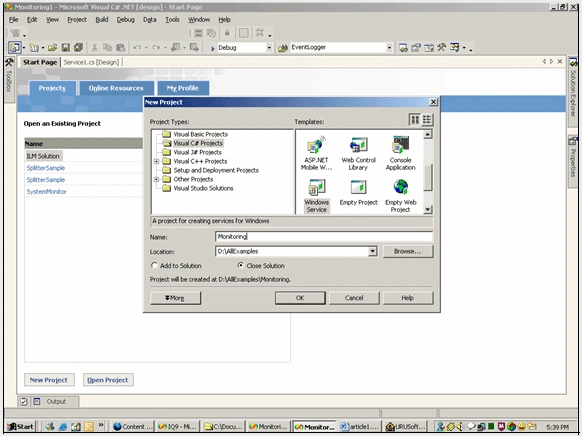Click the Browse... button
The width and height of the screenshot is (582, 436).
[x=408, y=252]
